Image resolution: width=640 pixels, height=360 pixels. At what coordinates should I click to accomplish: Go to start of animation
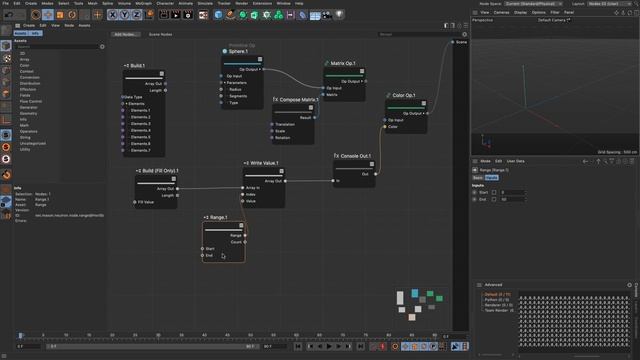298,347
